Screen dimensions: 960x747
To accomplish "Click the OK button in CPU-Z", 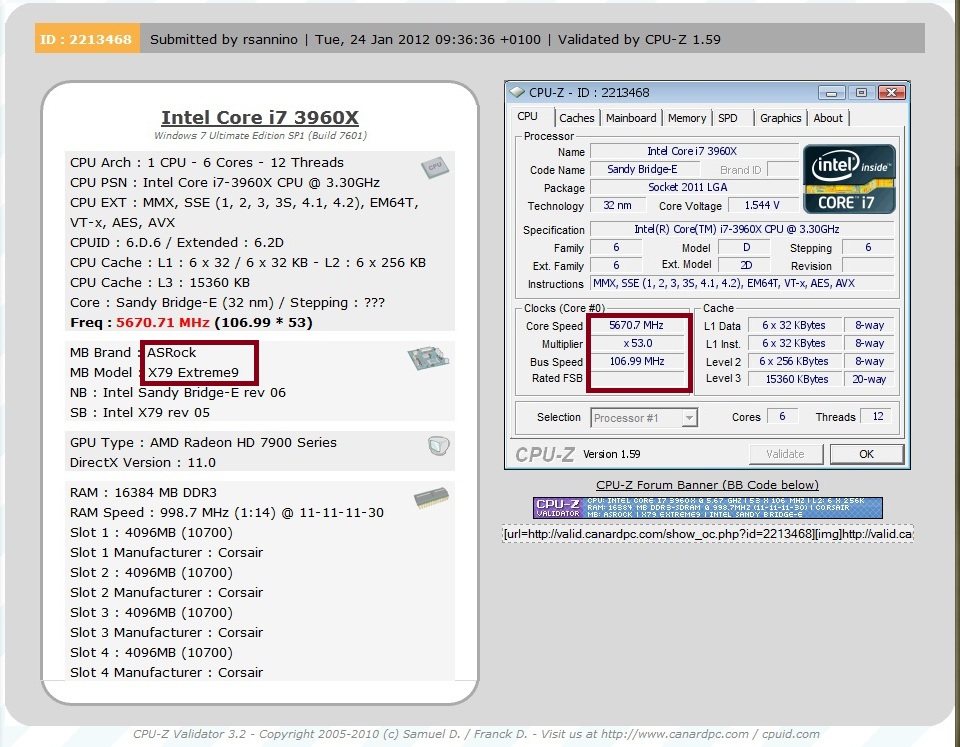I will (866, 454).
